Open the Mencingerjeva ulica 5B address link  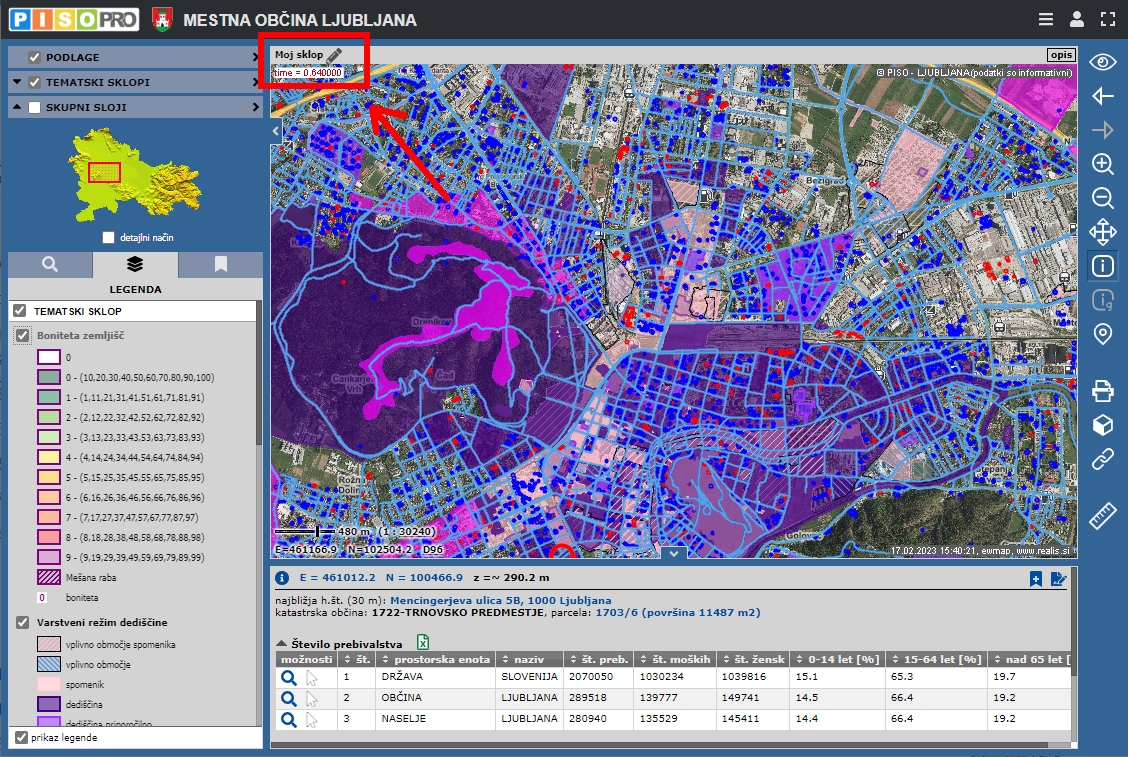tap(480, 599)
